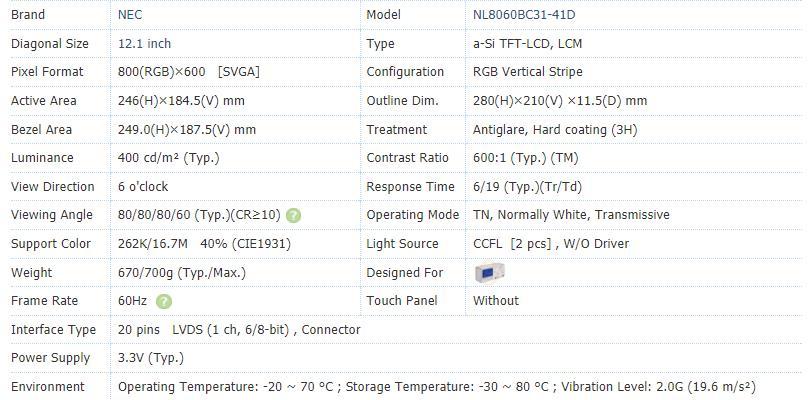Click the RGB Vertical Stripe configuration text
810x400 pixels.
[527, 72]
